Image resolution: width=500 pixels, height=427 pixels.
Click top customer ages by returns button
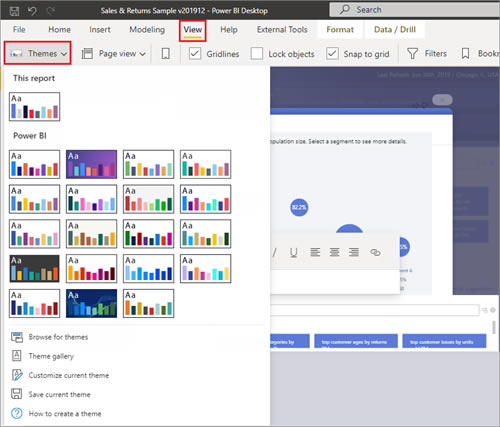coord(356,341)
